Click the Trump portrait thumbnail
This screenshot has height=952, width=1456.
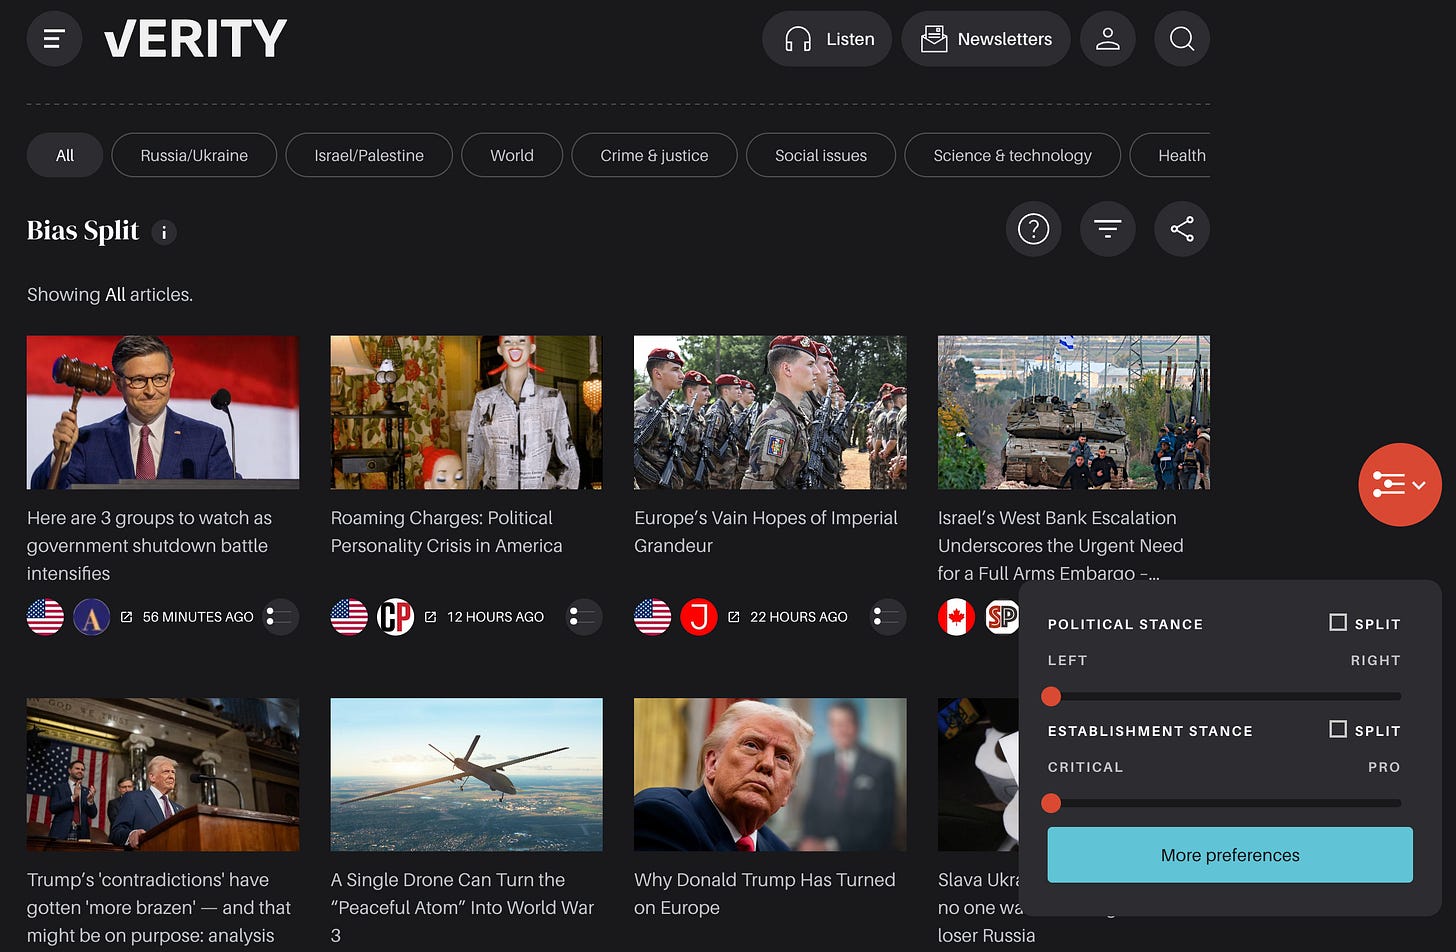click(x=770, y=775)
